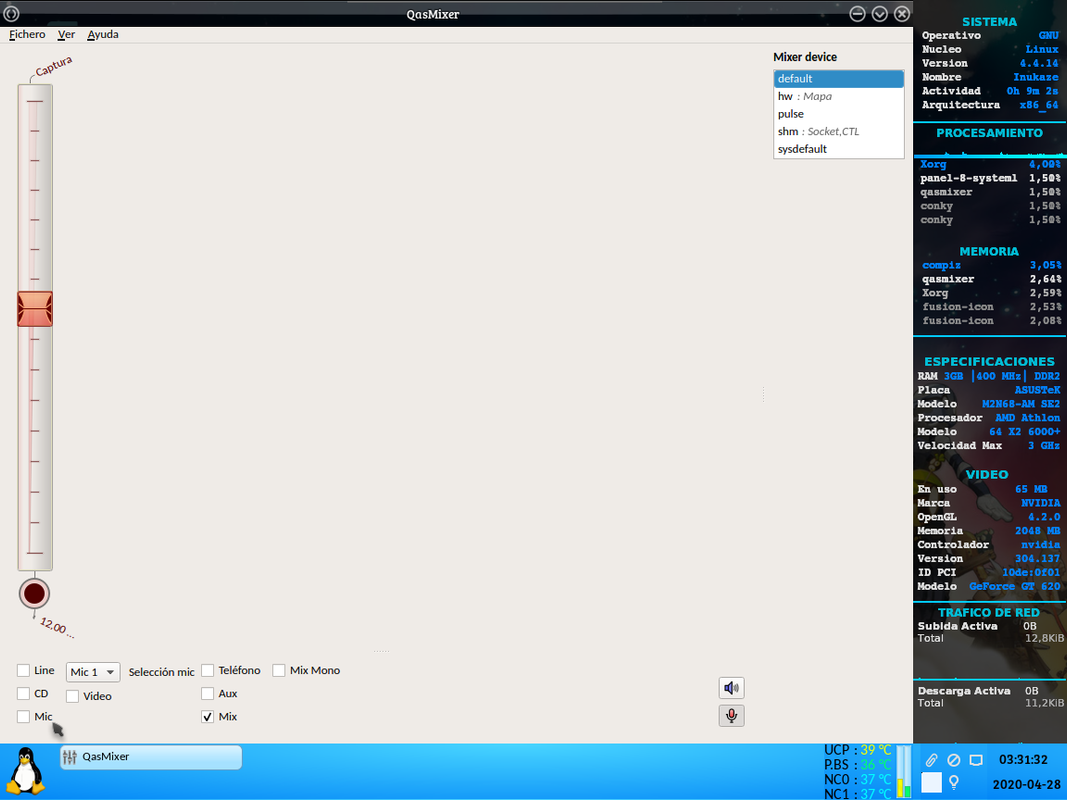Select the default mixer device
This screenshot has height=800, width=1067.
pyautogui.click(x=838, y=78)
